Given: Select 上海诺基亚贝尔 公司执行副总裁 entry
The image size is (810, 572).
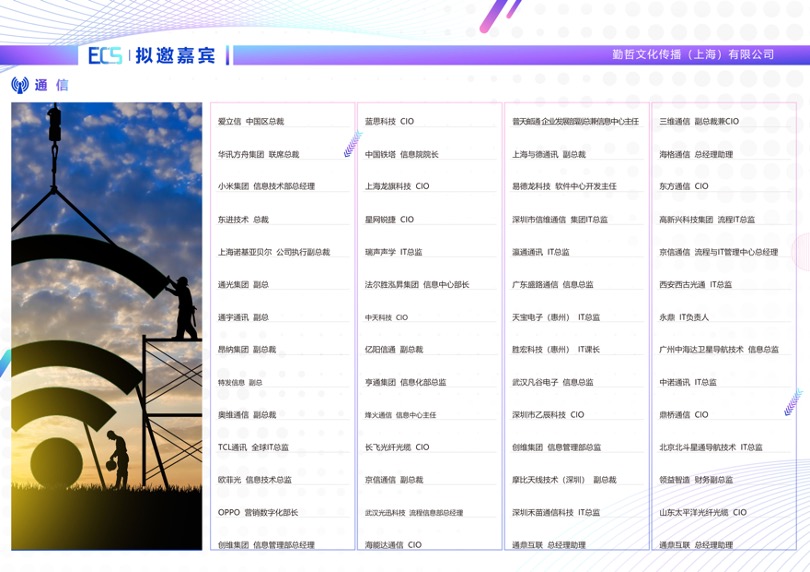Looking at the screenshot, I should pos(274,252).
